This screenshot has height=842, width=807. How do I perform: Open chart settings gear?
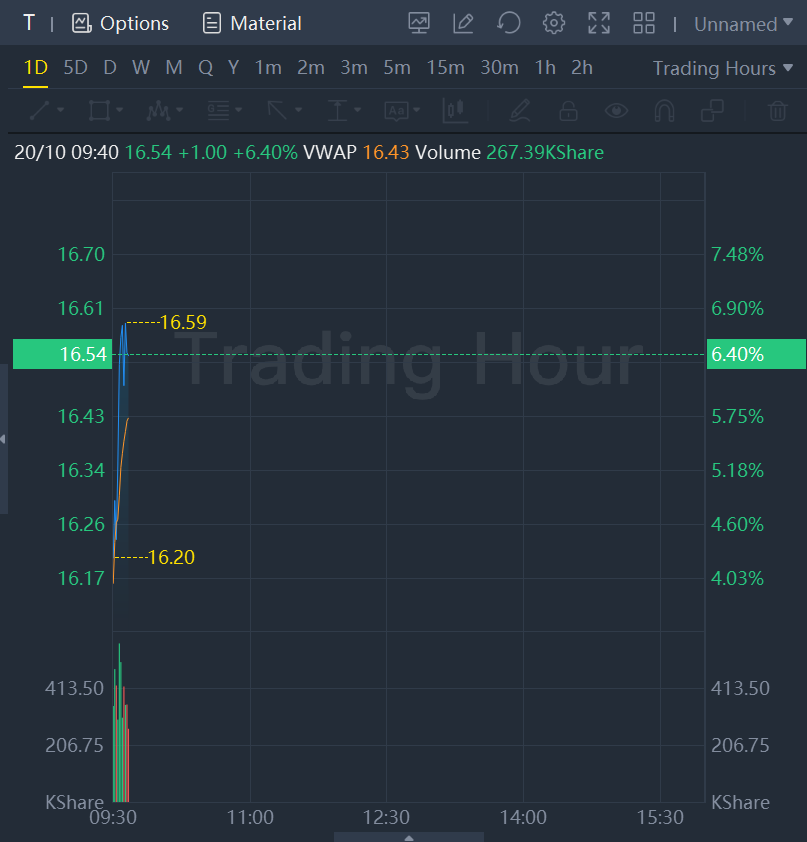click(x=554, y=24)
